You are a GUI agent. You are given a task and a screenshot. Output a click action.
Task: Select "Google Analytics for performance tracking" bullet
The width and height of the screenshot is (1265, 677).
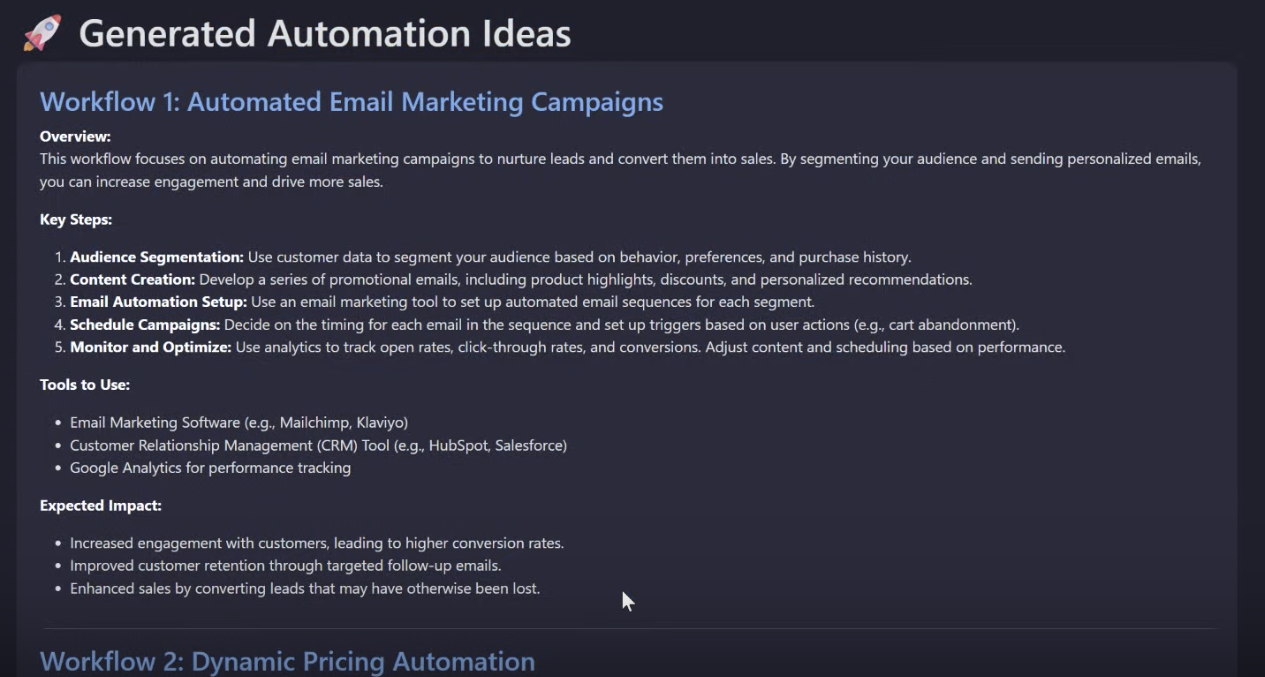(x=212, y=467)
